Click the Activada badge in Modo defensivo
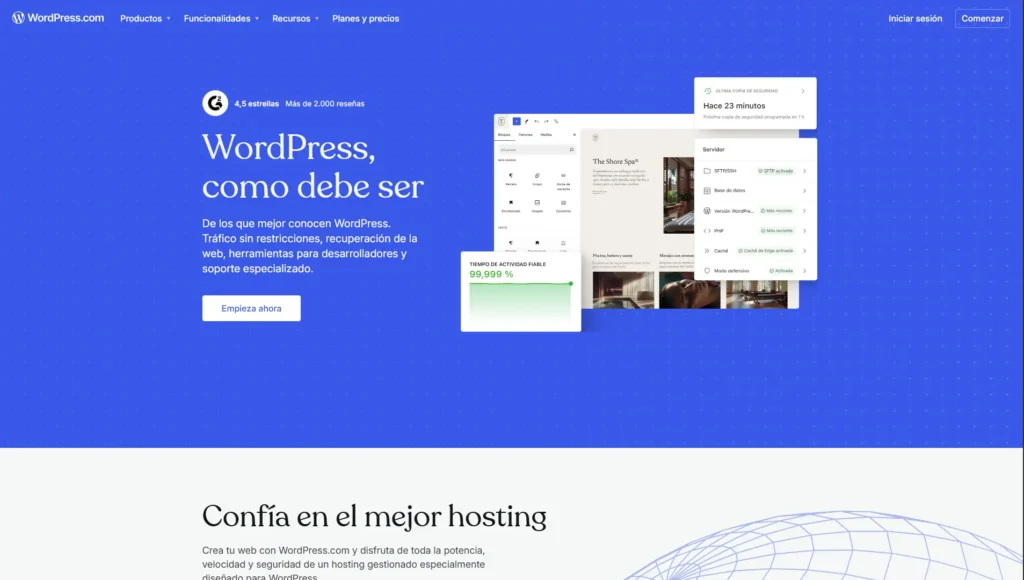This screenshot has width=1024, height=580. (x=781, y=270)
